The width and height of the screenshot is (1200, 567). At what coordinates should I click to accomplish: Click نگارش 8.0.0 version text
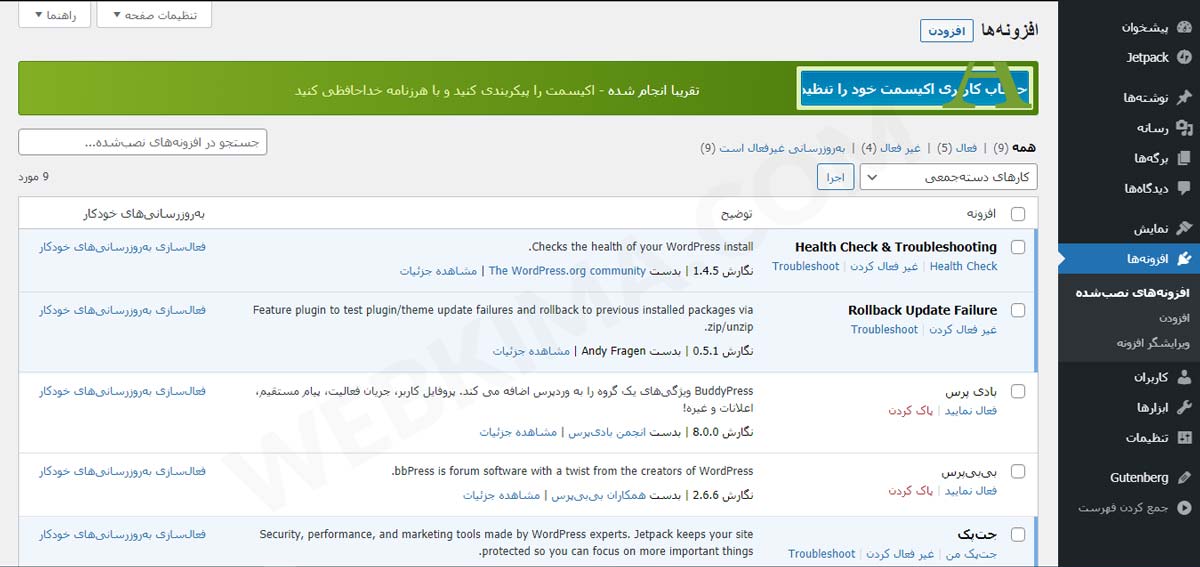tap(723, 432)
